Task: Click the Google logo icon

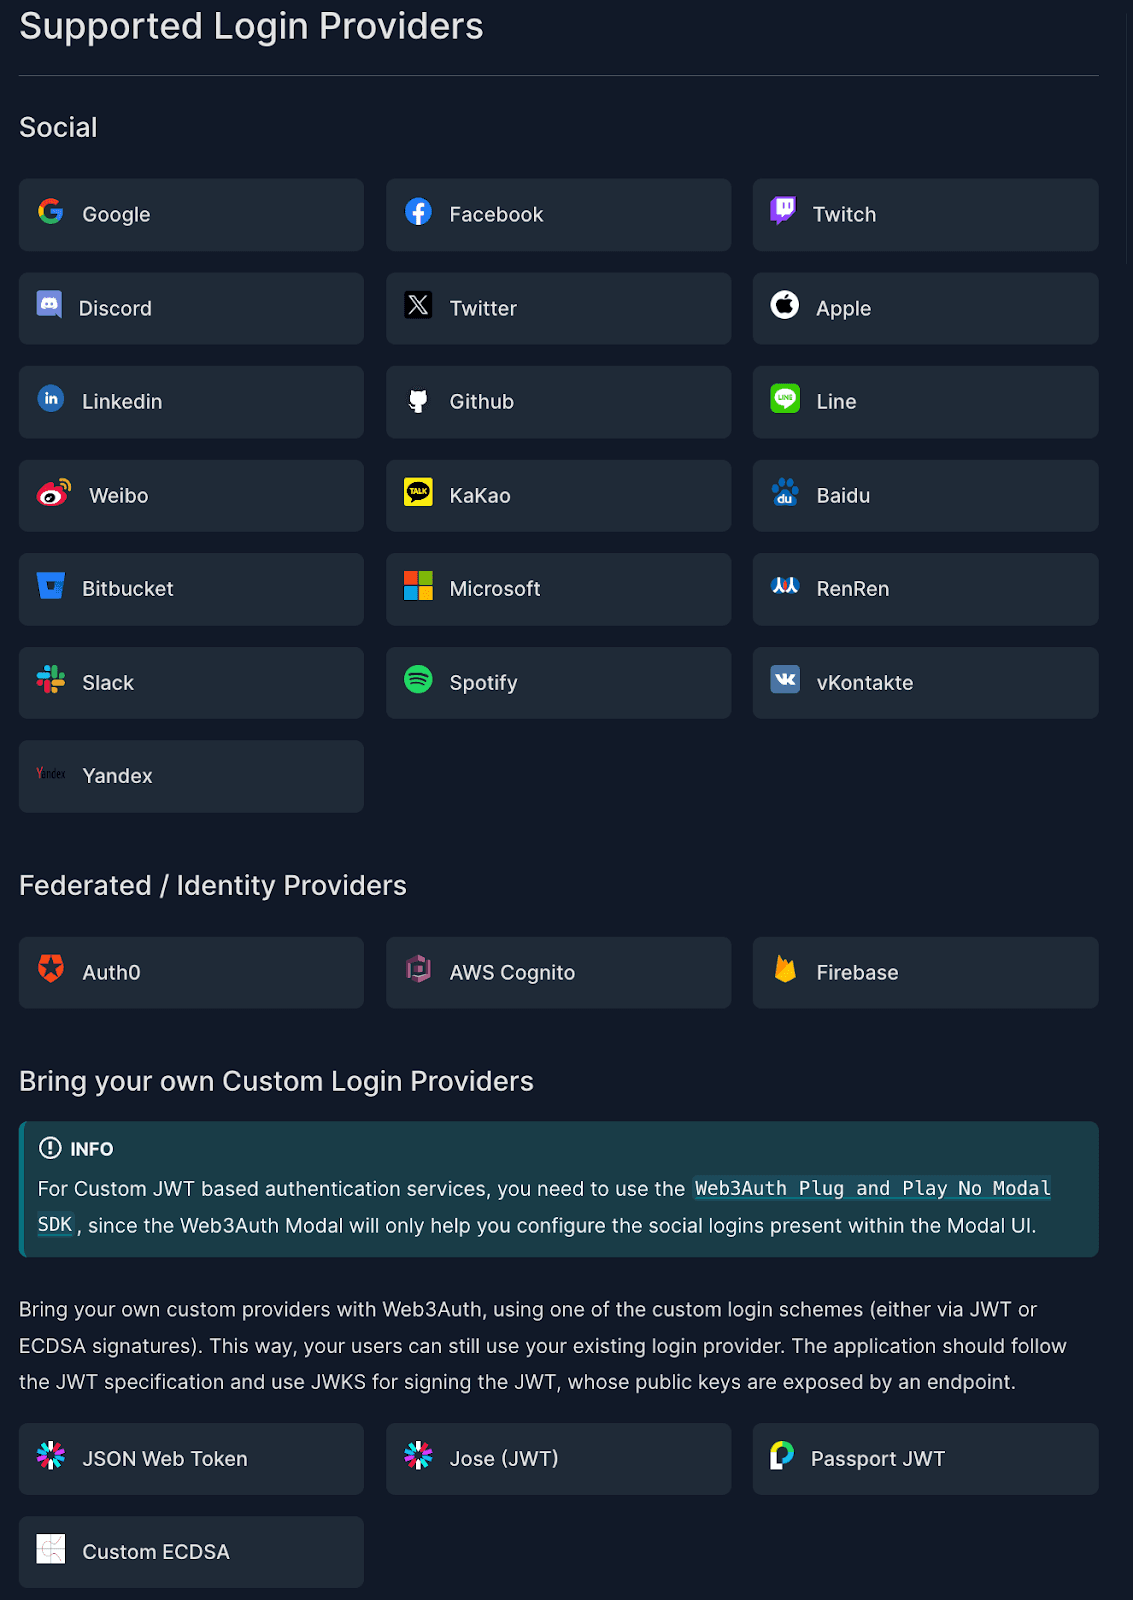Action: [51, 212]
